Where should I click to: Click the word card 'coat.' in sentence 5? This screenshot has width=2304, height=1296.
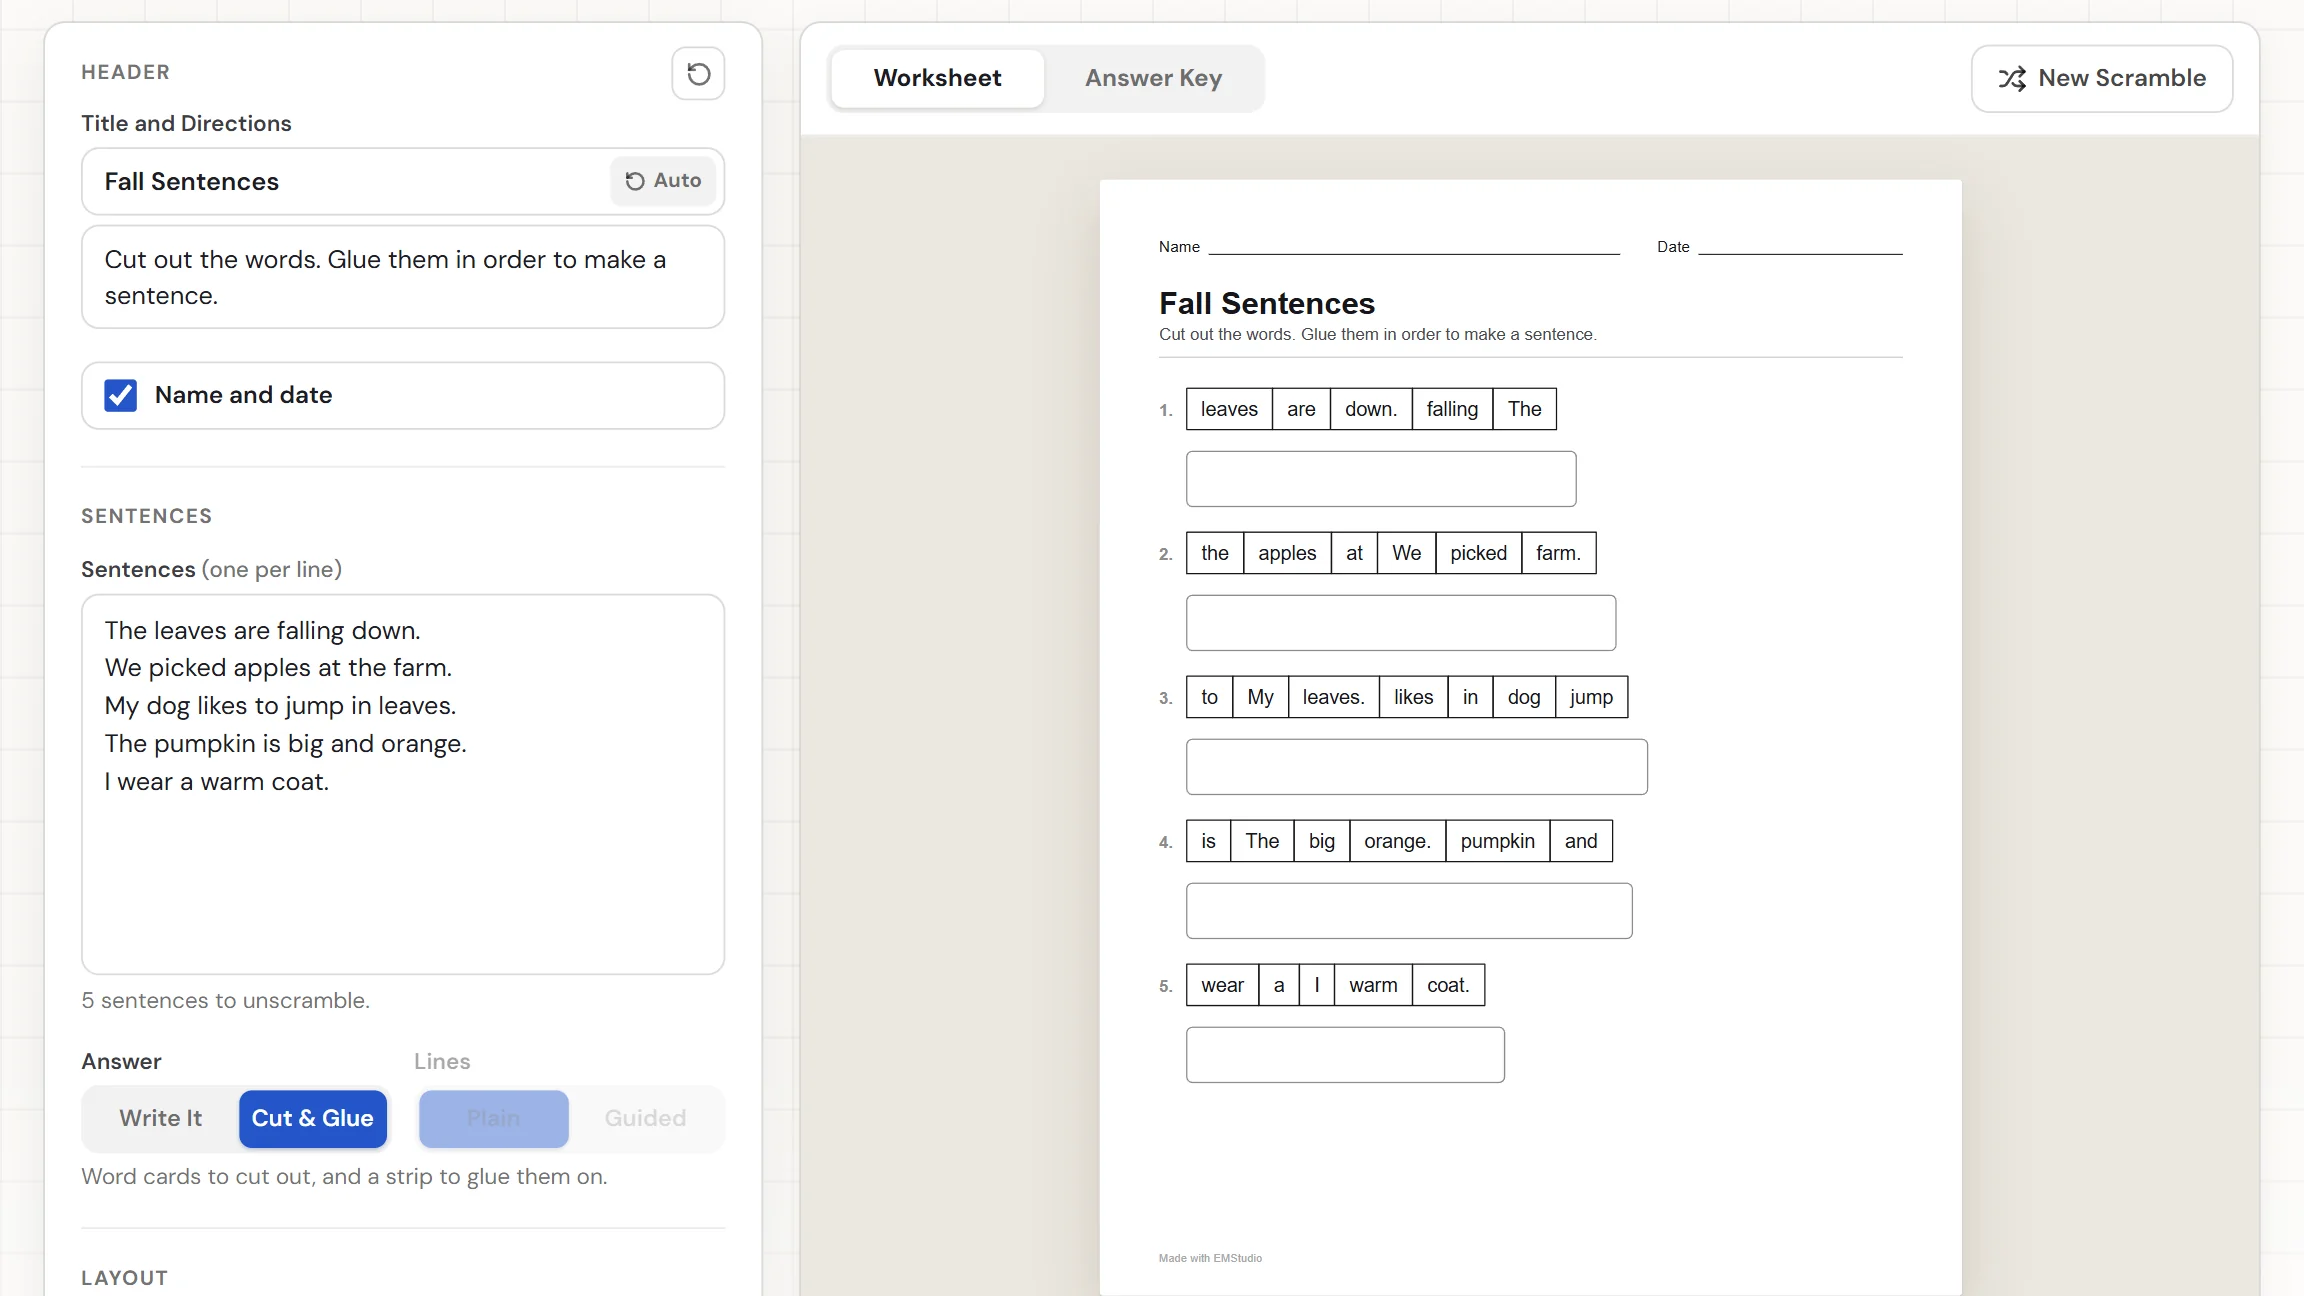tap(1448, 985)
